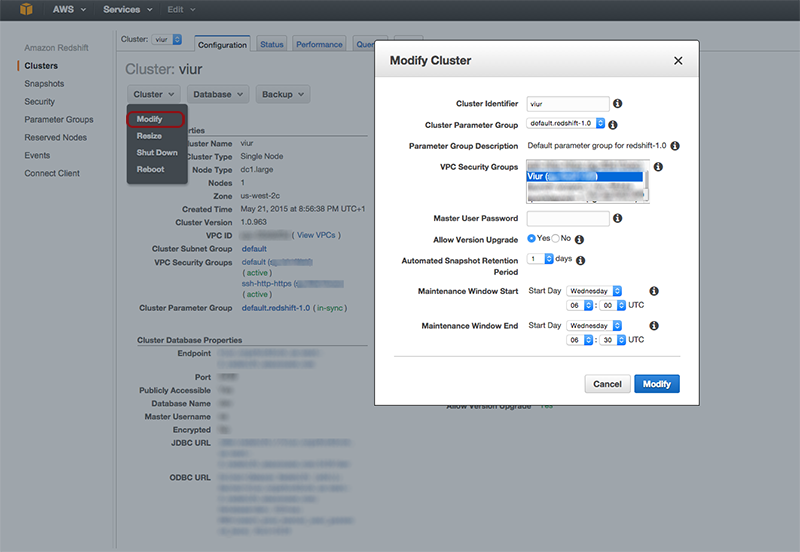Open the default Cluster Subnet Group link
Screen dimensions: 800x552
pos(254,249)
